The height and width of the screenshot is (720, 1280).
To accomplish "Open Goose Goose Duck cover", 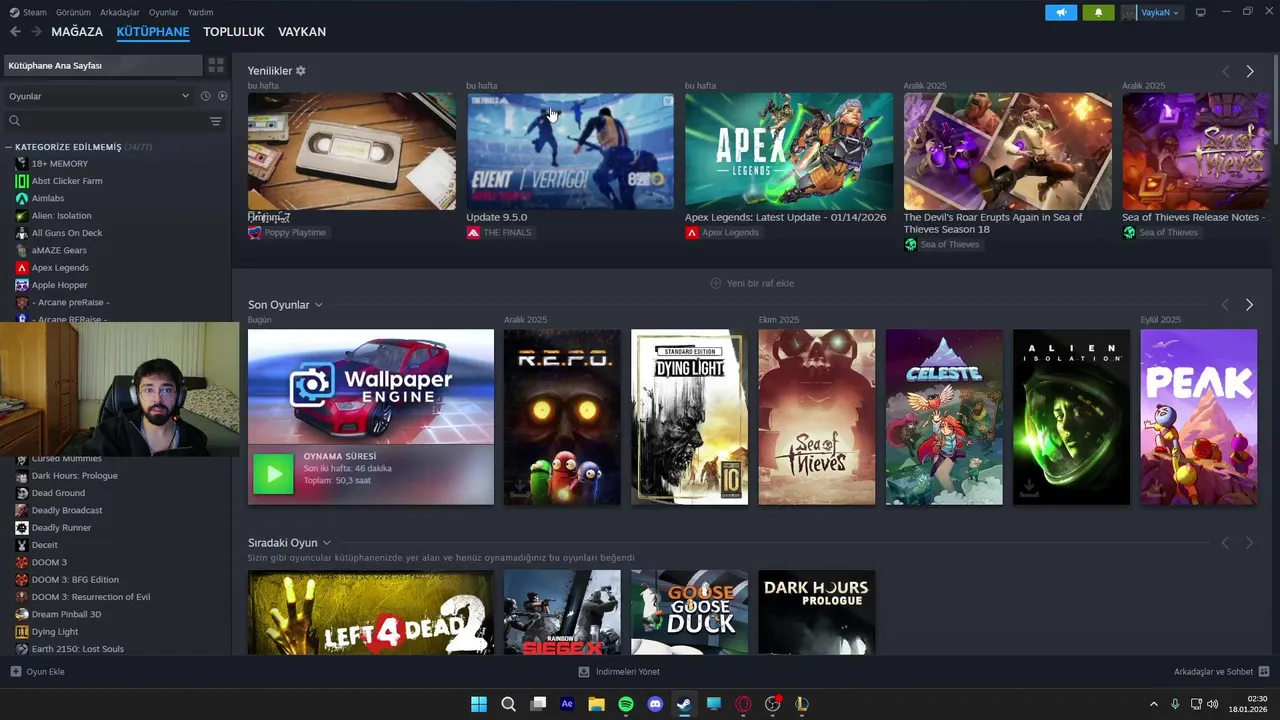I will point(689,612).
